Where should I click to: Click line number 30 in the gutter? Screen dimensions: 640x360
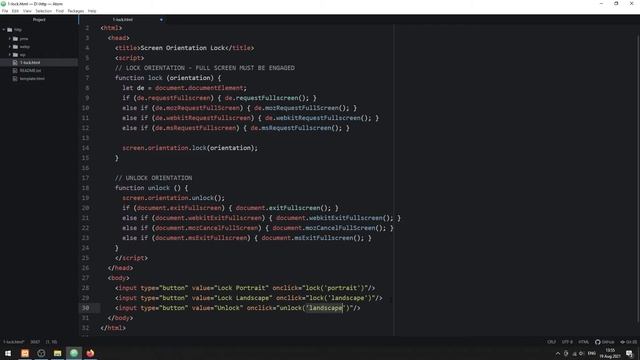[x=85, y=308]
